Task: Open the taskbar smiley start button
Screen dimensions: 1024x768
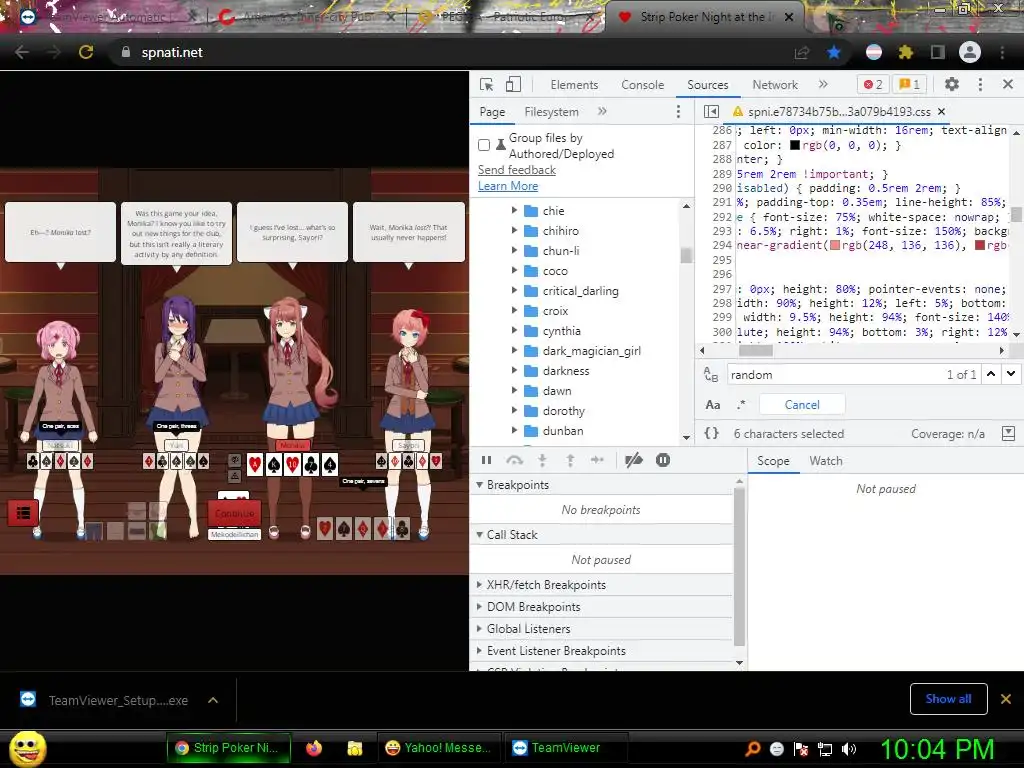Action: pos(27,748)
